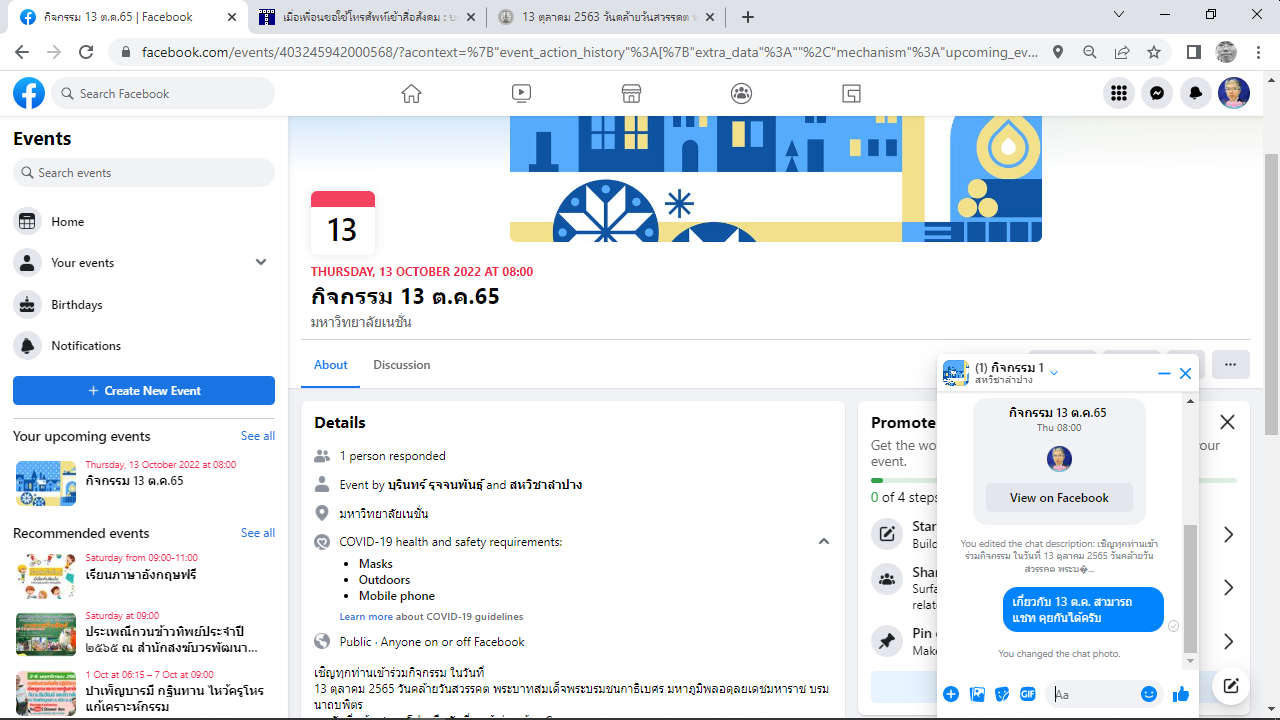The height and width of the screenshot is (720, 1280).
Task: Open the chat plus more actions icon
Action: (951, 694)
